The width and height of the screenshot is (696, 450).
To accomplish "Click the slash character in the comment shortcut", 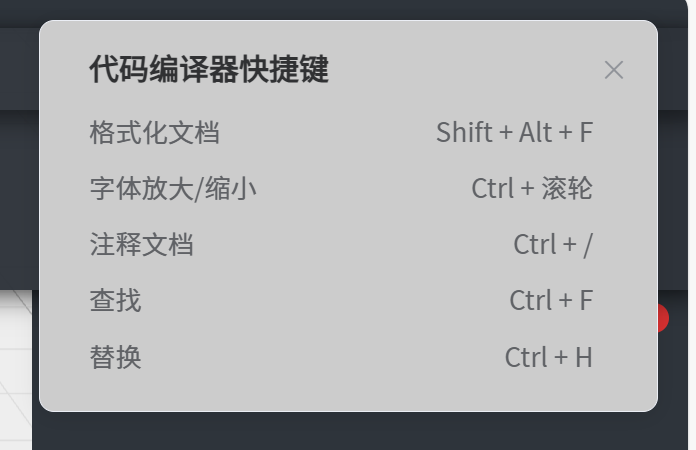I will (x=587, y=244).
